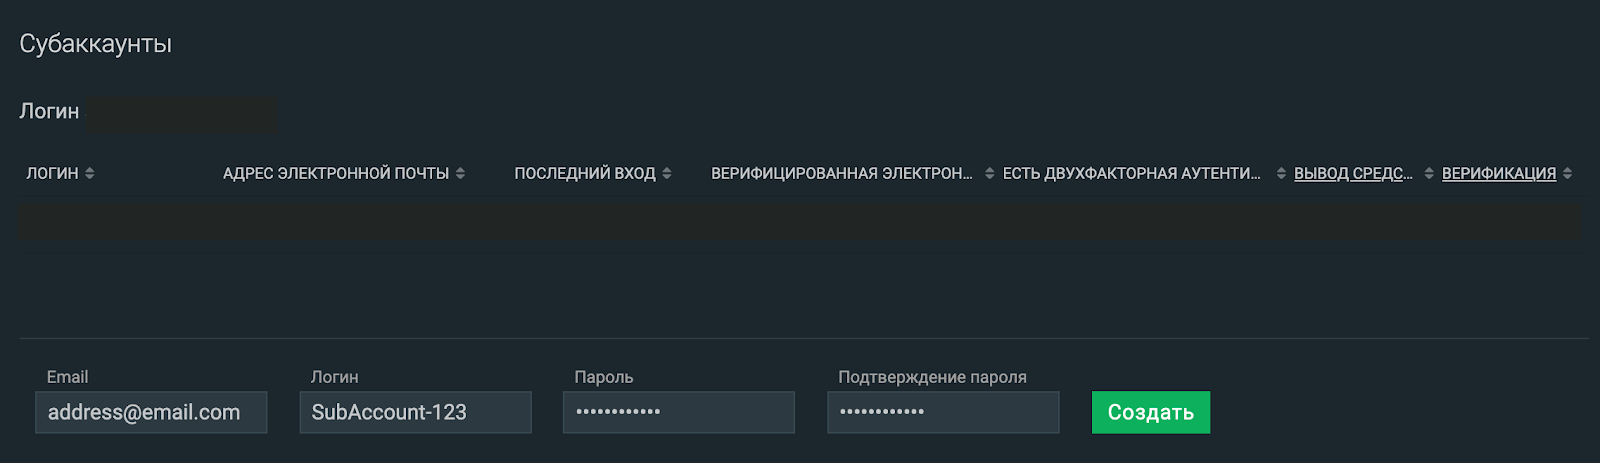Image resolution: width=1600 pixels, height=463 pixels.
Task: Click the АДРЕС ЭЛЕКТРОННОЙ ПОЧТЫ header text
Action: 336,173
